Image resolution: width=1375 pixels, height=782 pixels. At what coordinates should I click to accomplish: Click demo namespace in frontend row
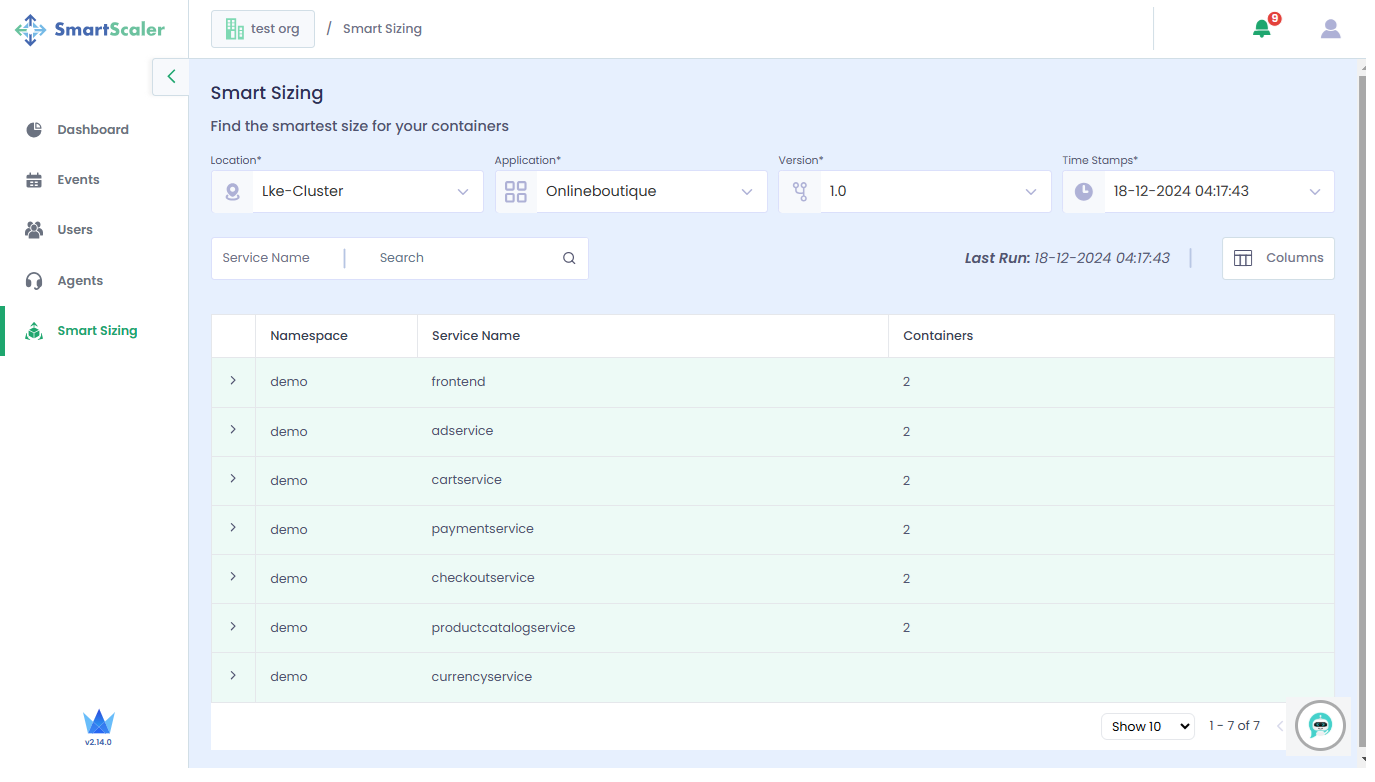tap(289, 382)
